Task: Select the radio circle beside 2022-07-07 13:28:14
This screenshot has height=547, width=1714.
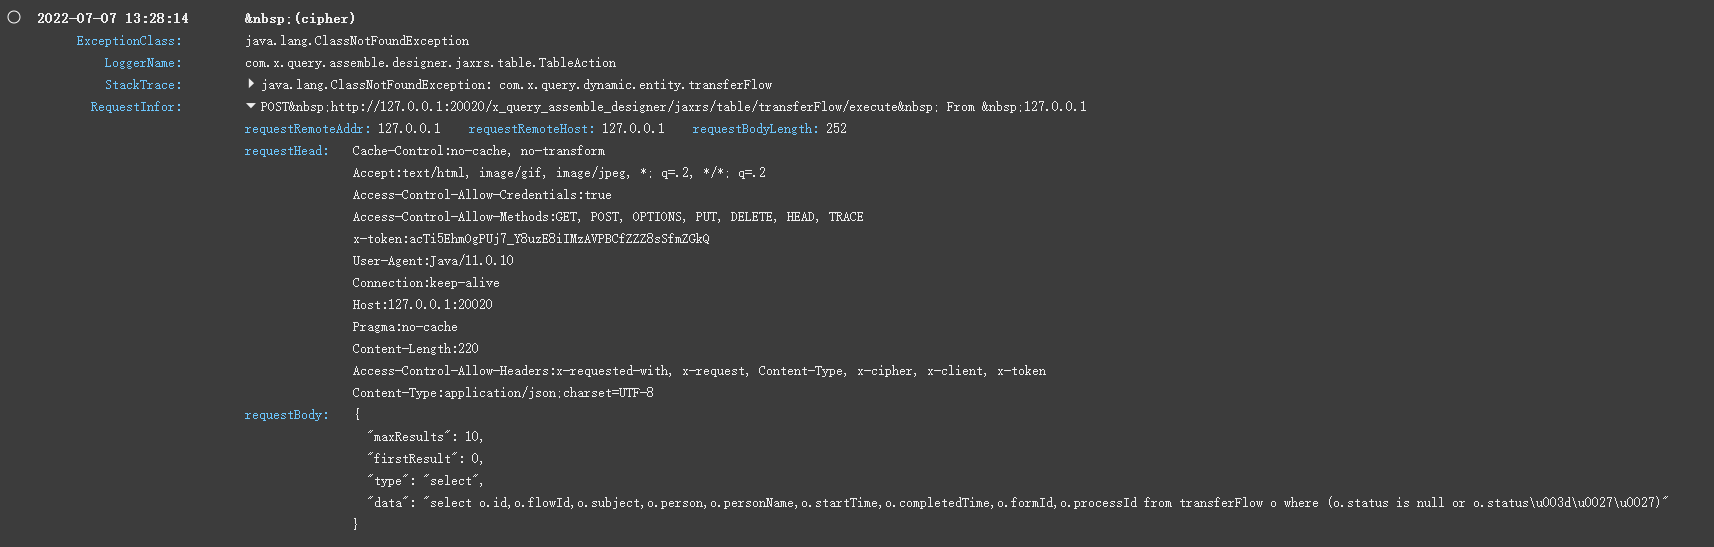Action: pyautogui.click(x=14, y=17)
